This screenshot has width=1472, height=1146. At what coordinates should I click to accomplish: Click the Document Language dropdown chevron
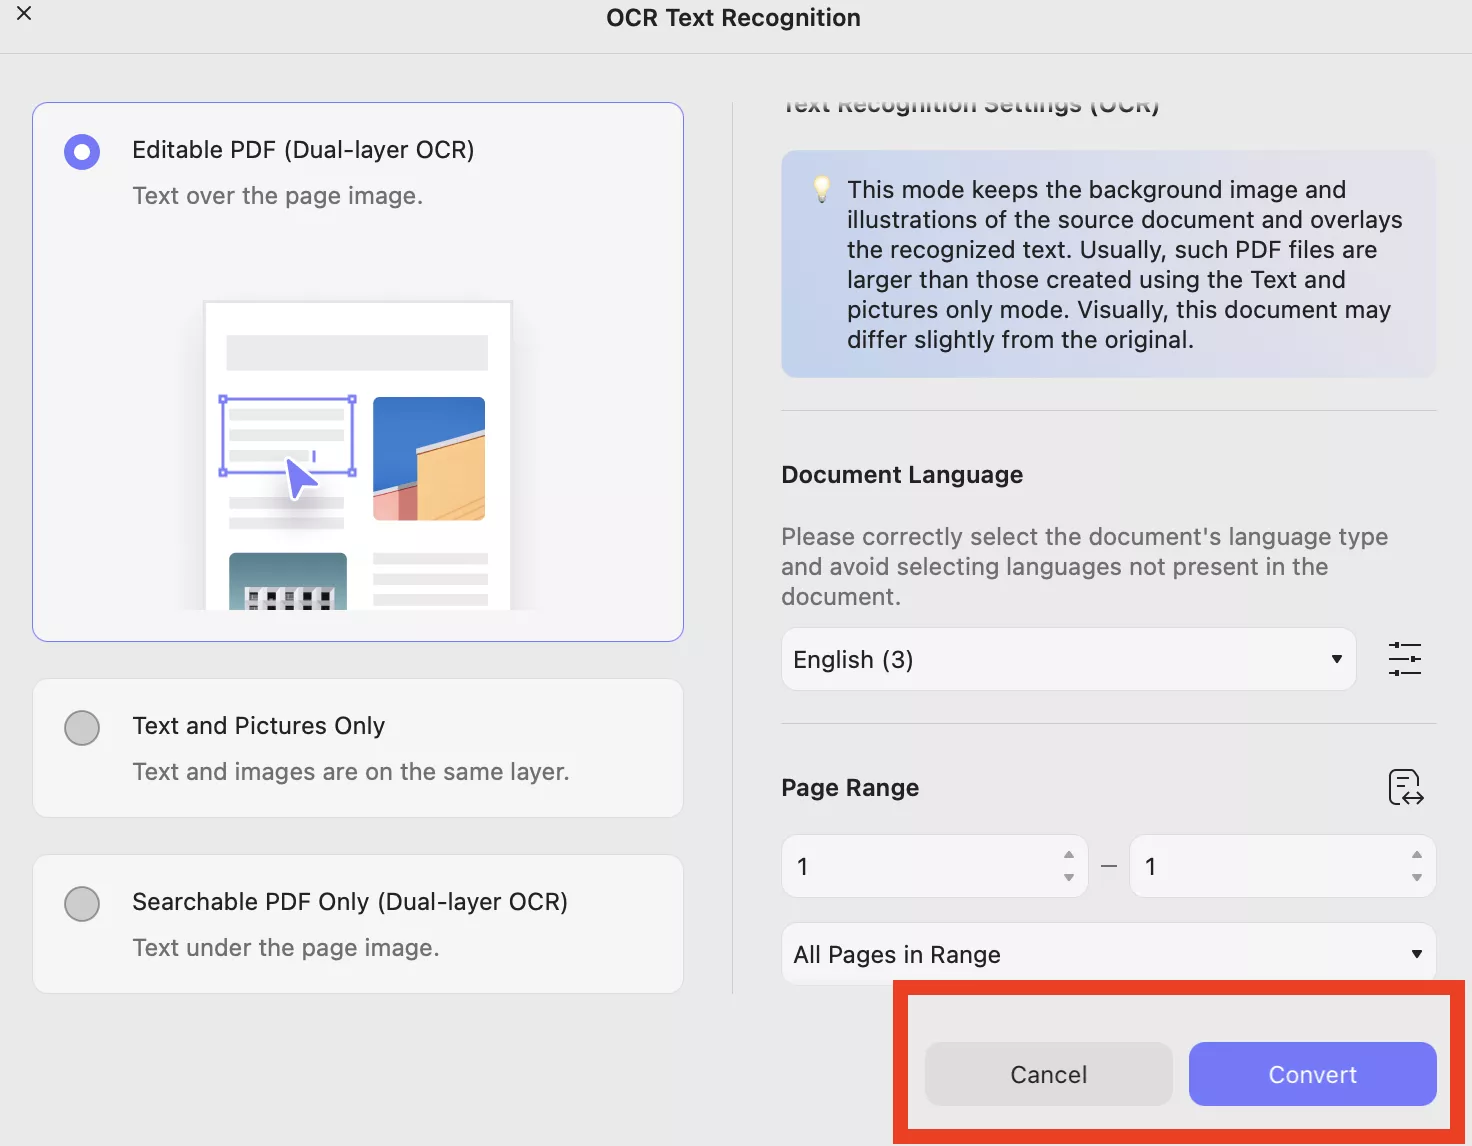click(x=1336, y=659)
